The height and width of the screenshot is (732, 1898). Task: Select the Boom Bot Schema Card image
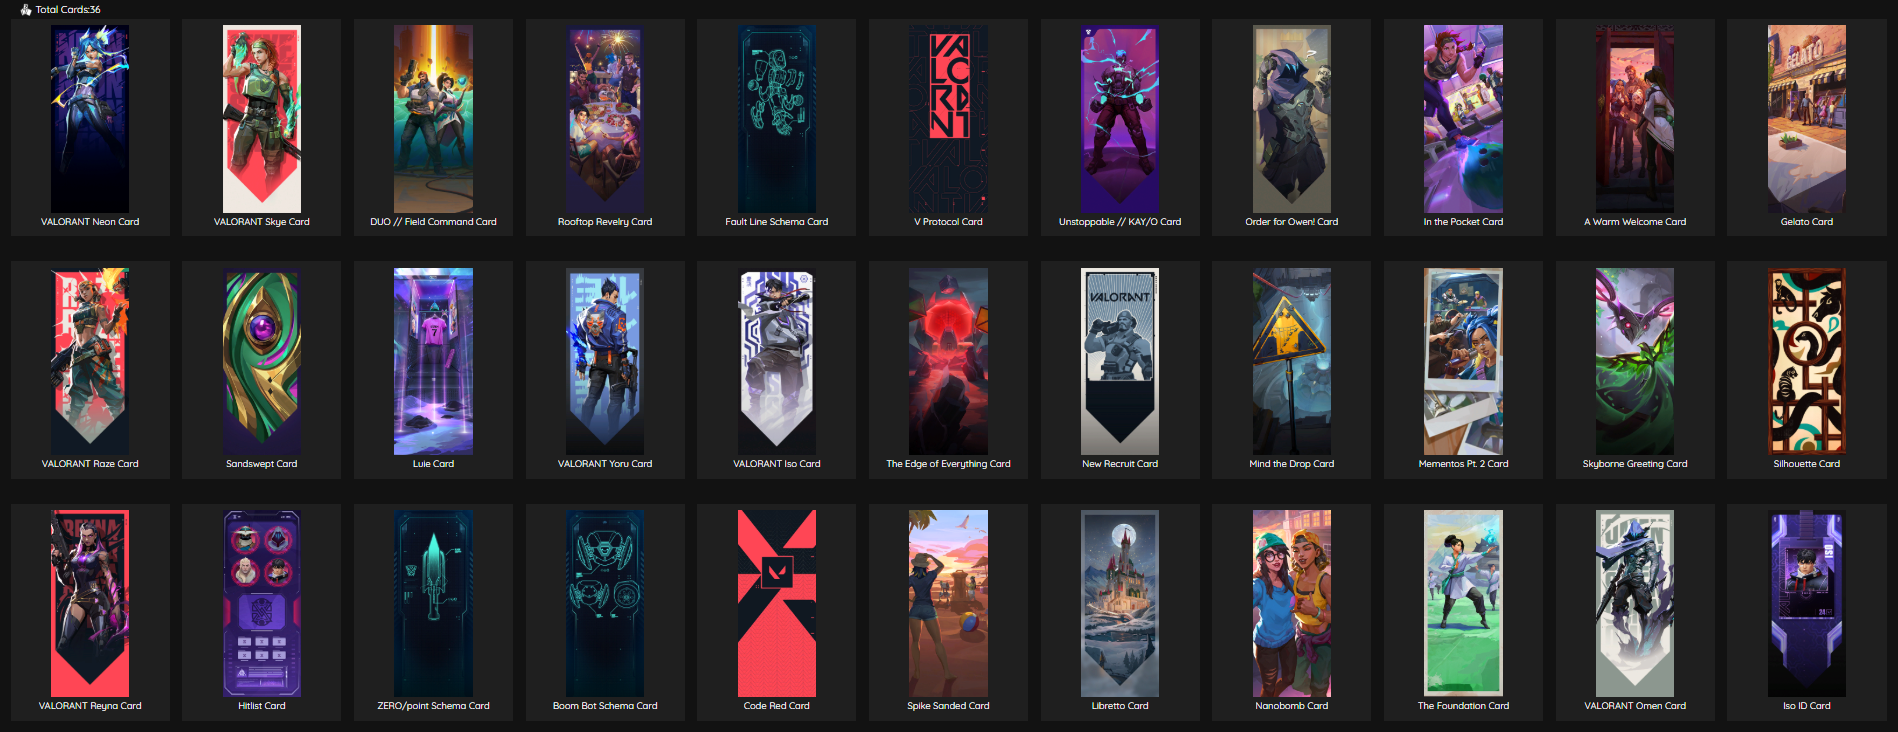point(605,603)
